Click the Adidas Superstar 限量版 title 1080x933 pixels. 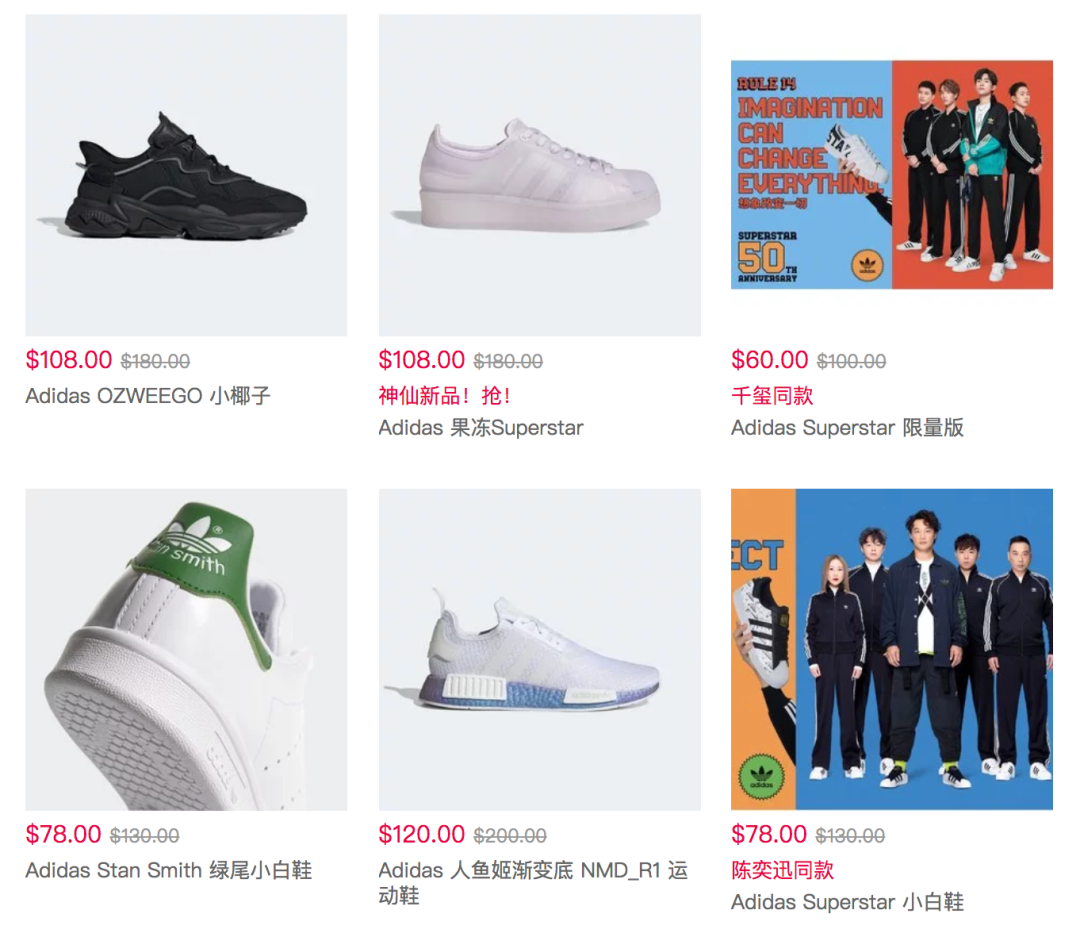pos(847,428)
